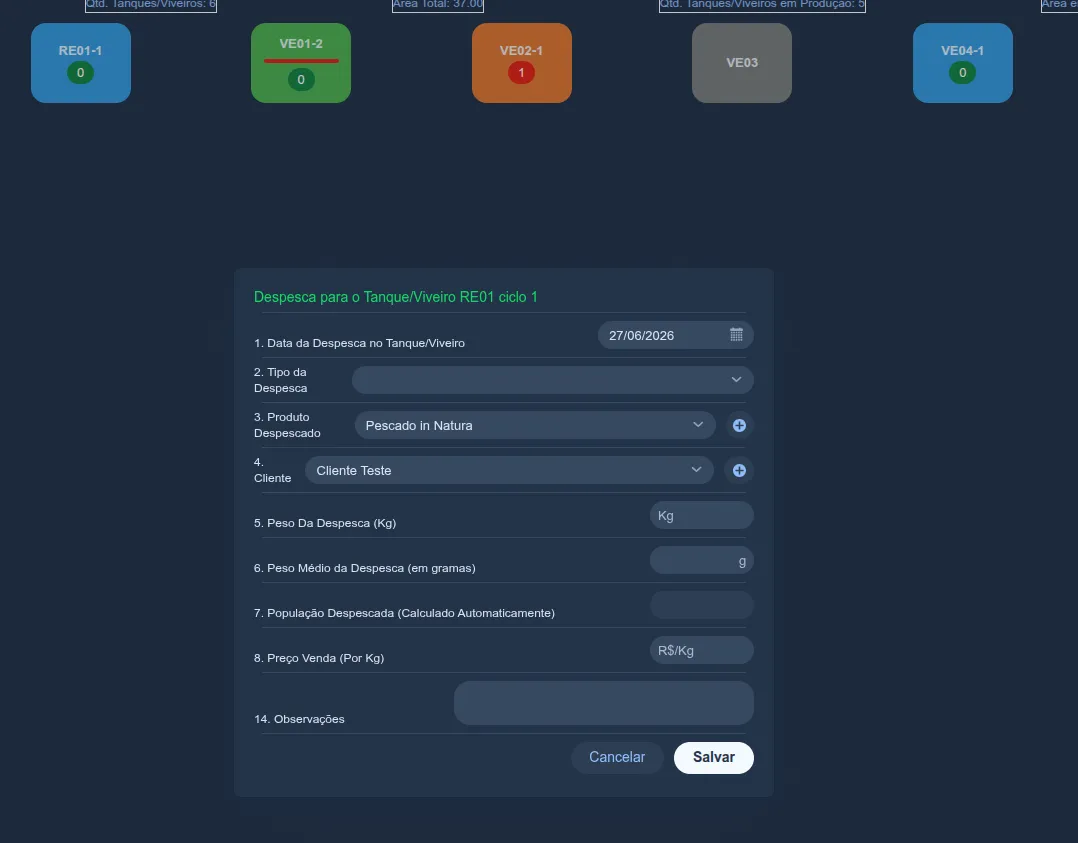1078x843 pixels.
Task: Focus the Peso Da Despesca Kg field
Action: 701,515
